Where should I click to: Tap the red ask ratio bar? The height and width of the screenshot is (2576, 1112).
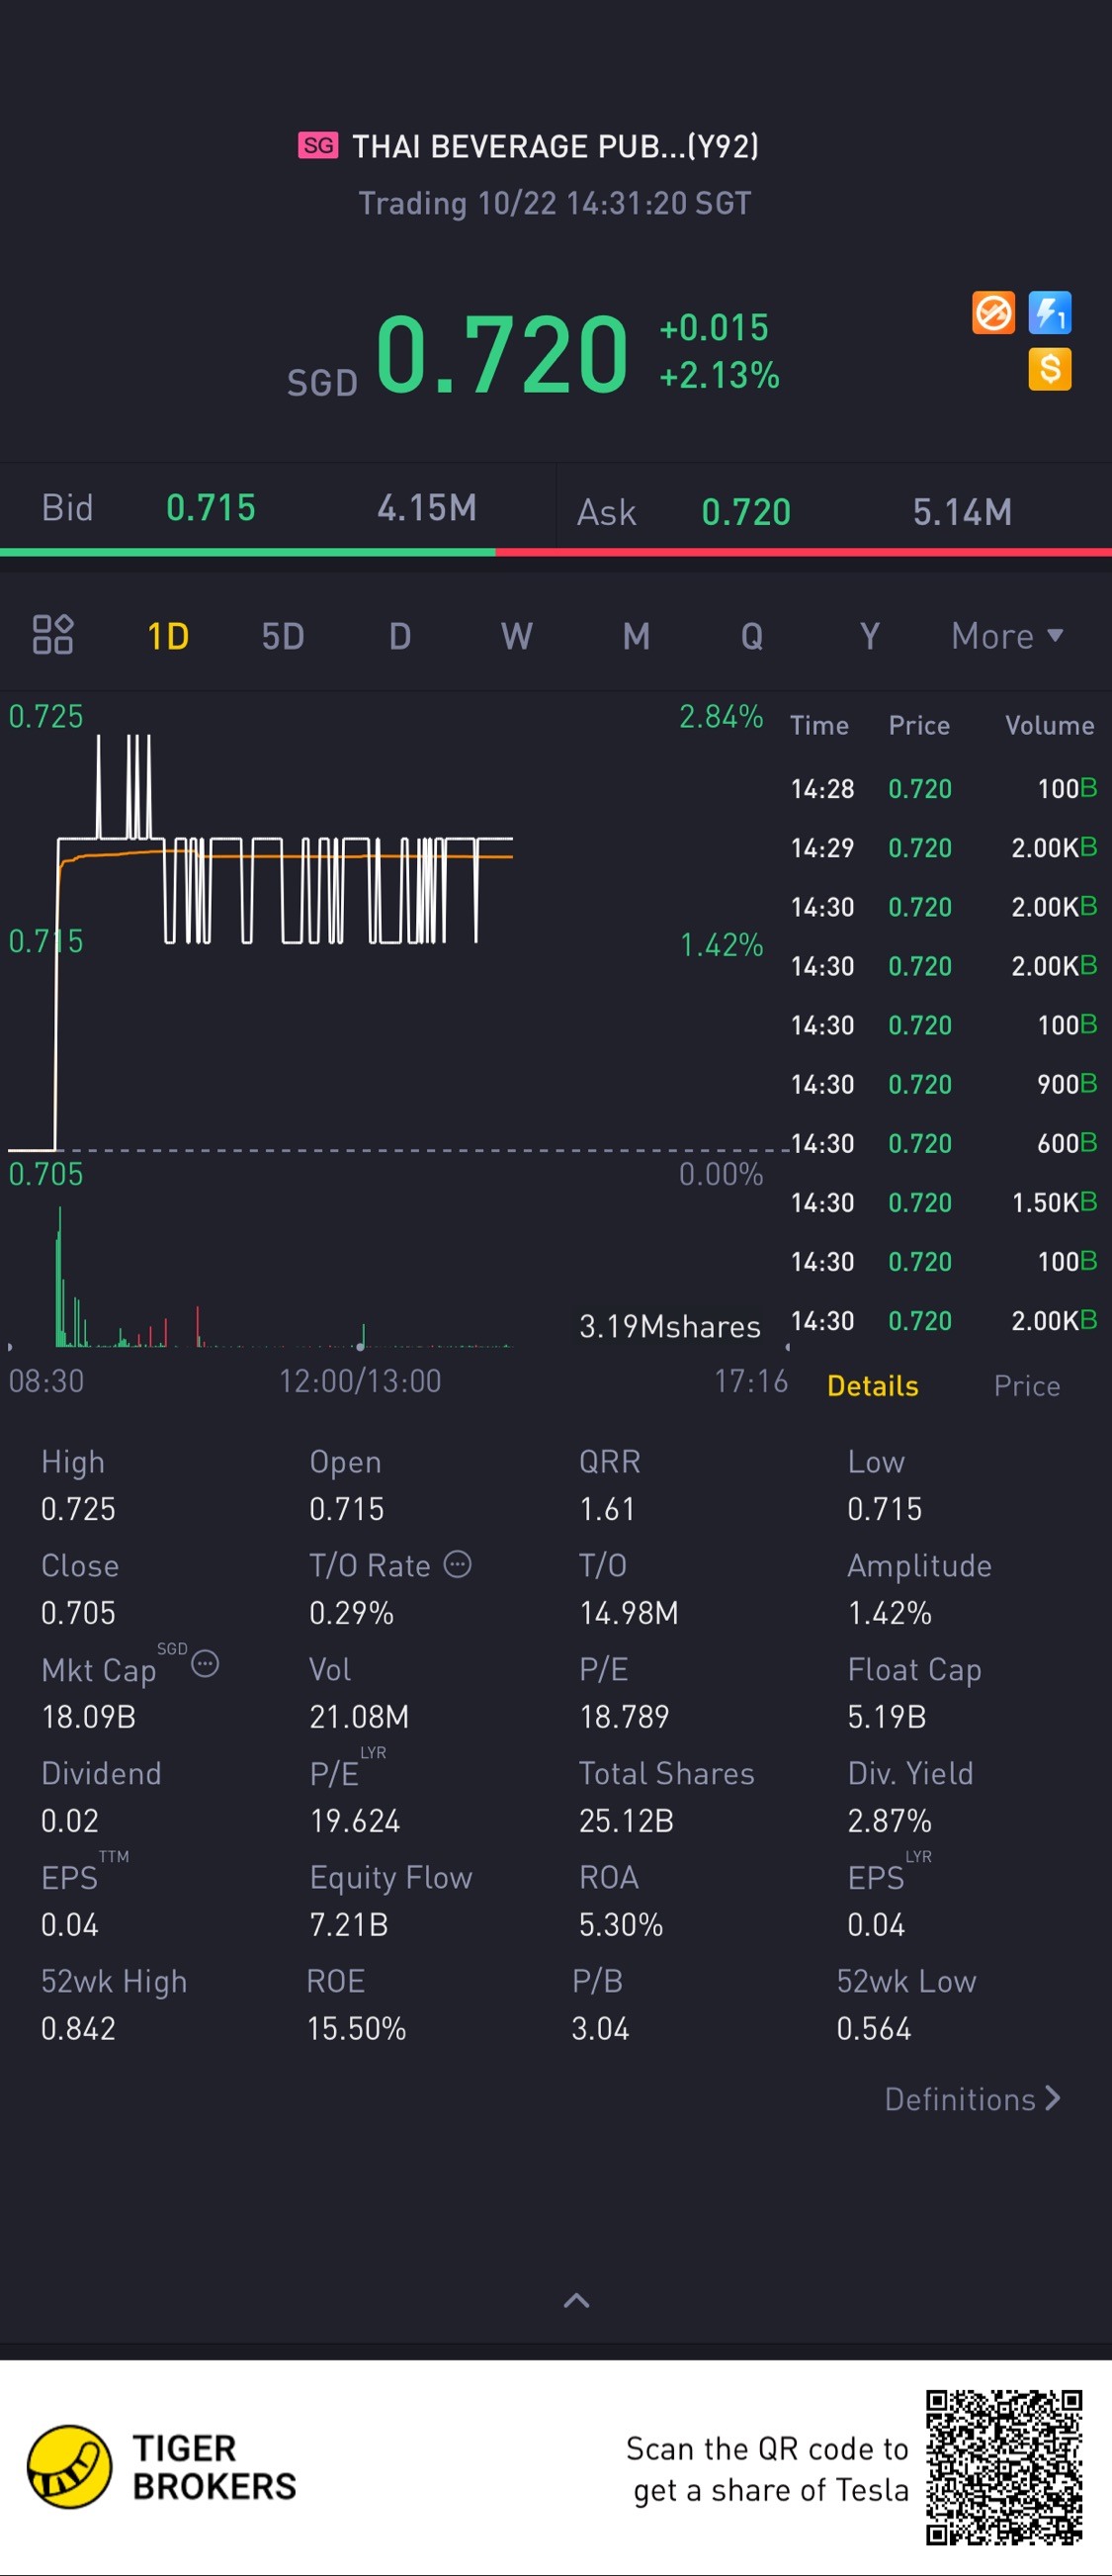coord(803,551)
